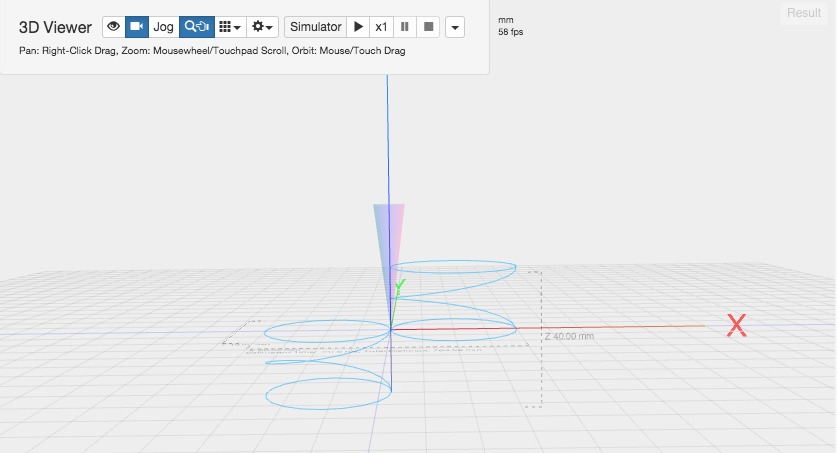Select the Z 40.00 mm dimension label
The image size is (837, 453).
coord(569,336)
